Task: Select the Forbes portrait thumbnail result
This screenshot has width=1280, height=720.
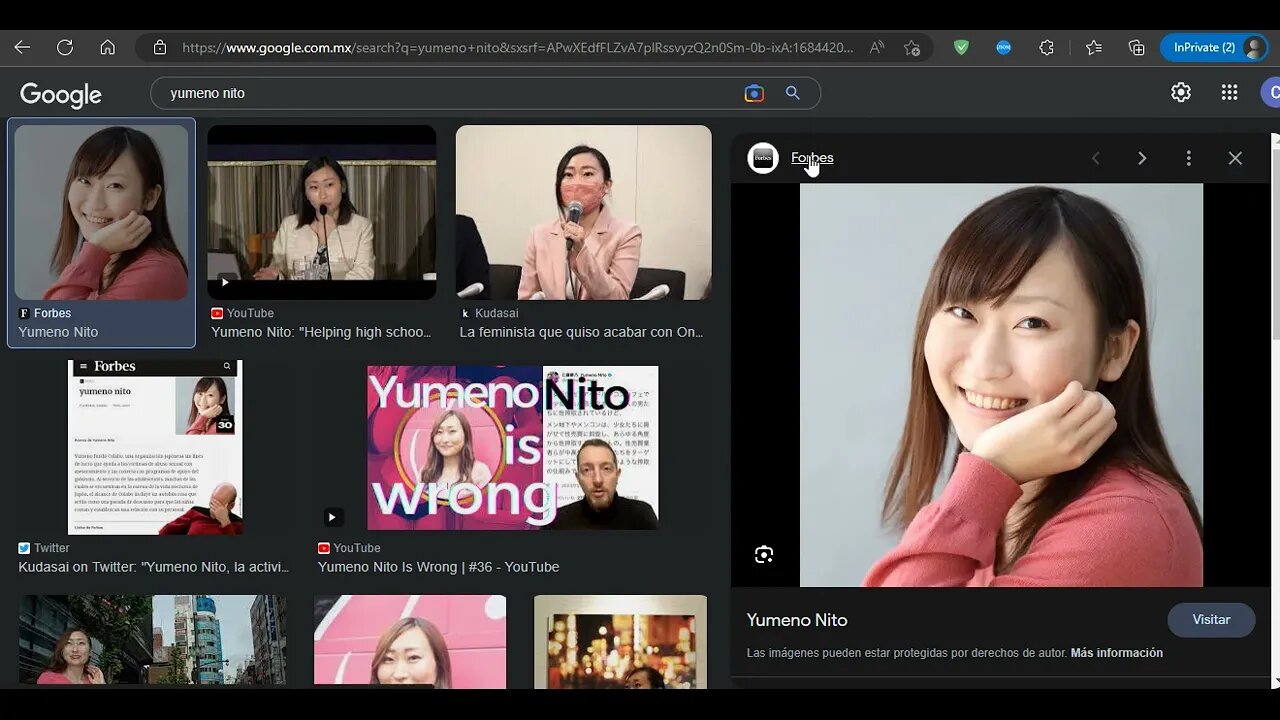Action: 101,212
